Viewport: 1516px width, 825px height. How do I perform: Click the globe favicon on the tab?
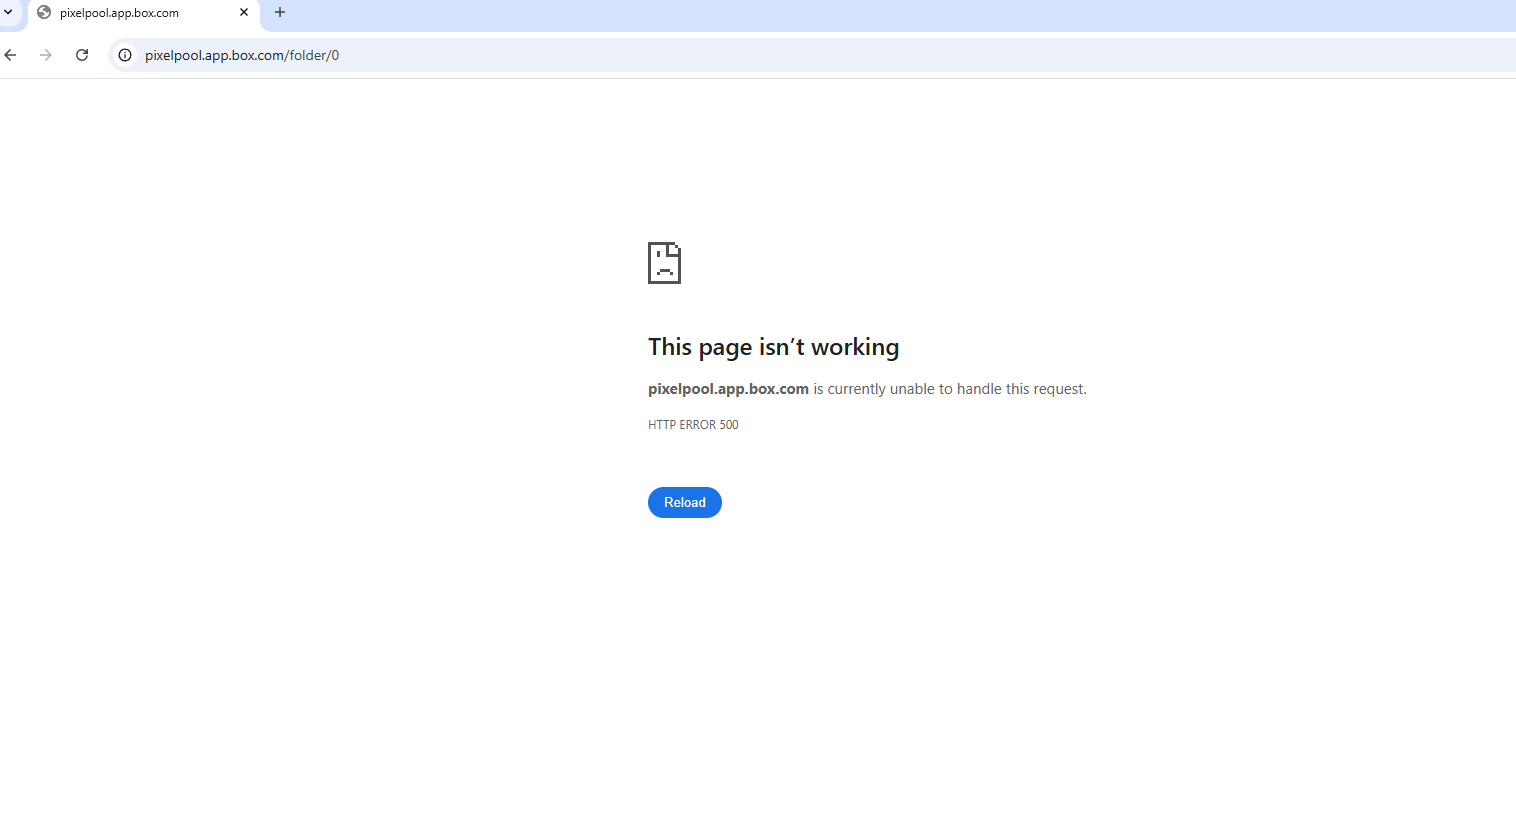click(x=44, y=13)
